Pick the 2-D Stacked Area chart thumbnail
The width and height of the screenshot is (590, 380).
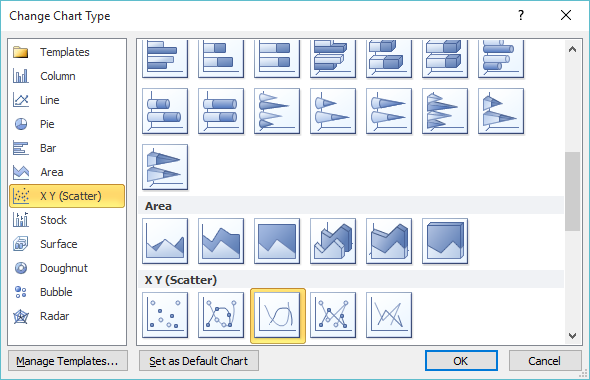pyautogui.click(x=221, y=241)
